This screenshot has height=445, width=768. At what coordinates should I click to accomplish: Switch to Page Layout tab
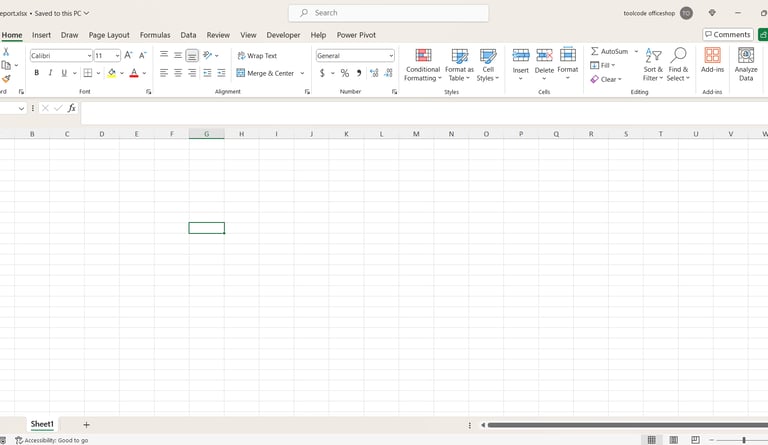pyautogui.click(x=109, y=35)
